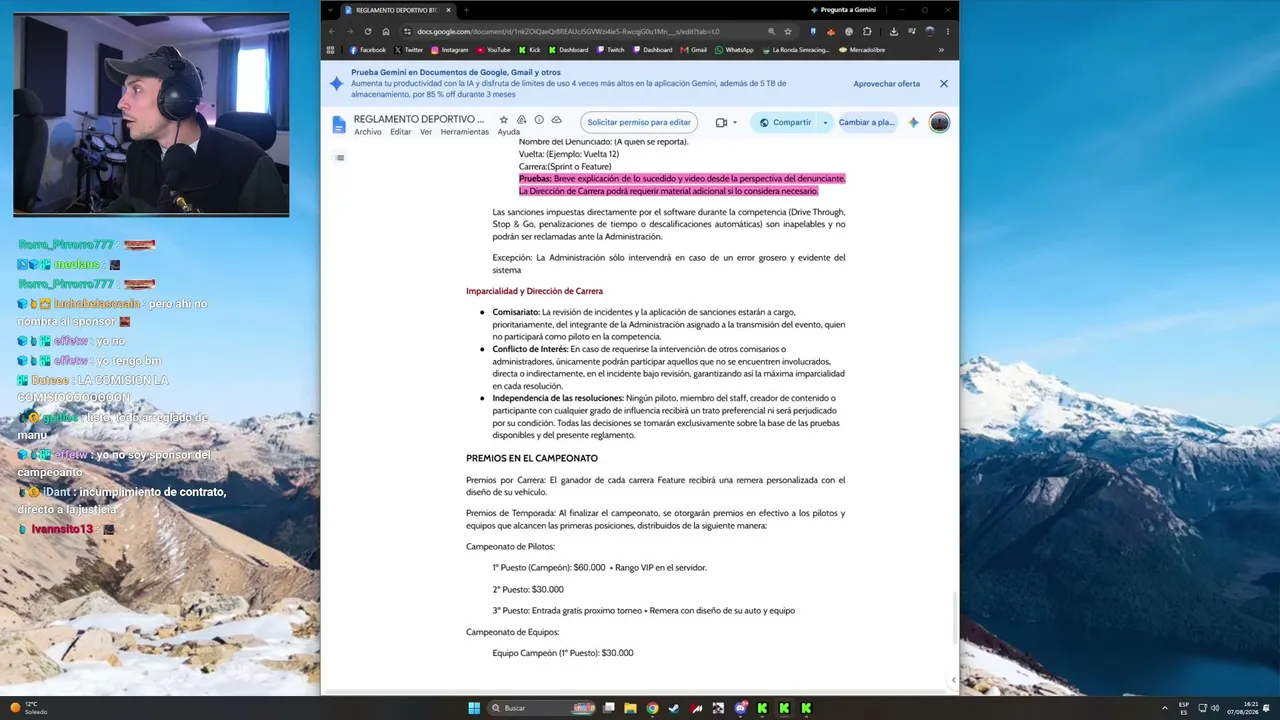Expand the Compartir dropdown arrow

coord(825,122)
